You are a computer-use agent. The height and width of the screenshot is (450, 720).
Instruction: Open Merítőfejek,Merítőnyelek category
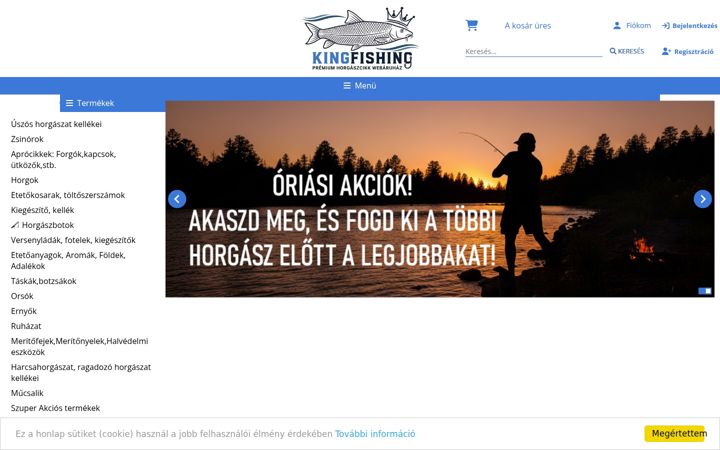coord(79,347)
